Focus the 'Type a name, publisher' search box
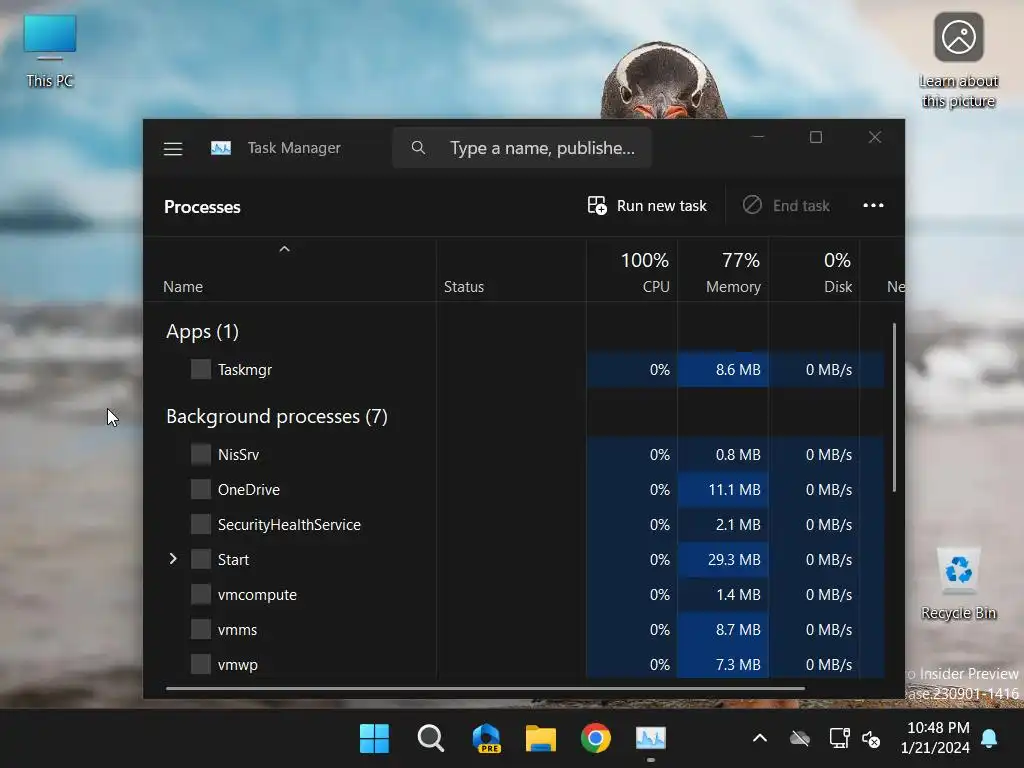The image size is (1024, 768). pyautogui.click(x=521, y=148)
